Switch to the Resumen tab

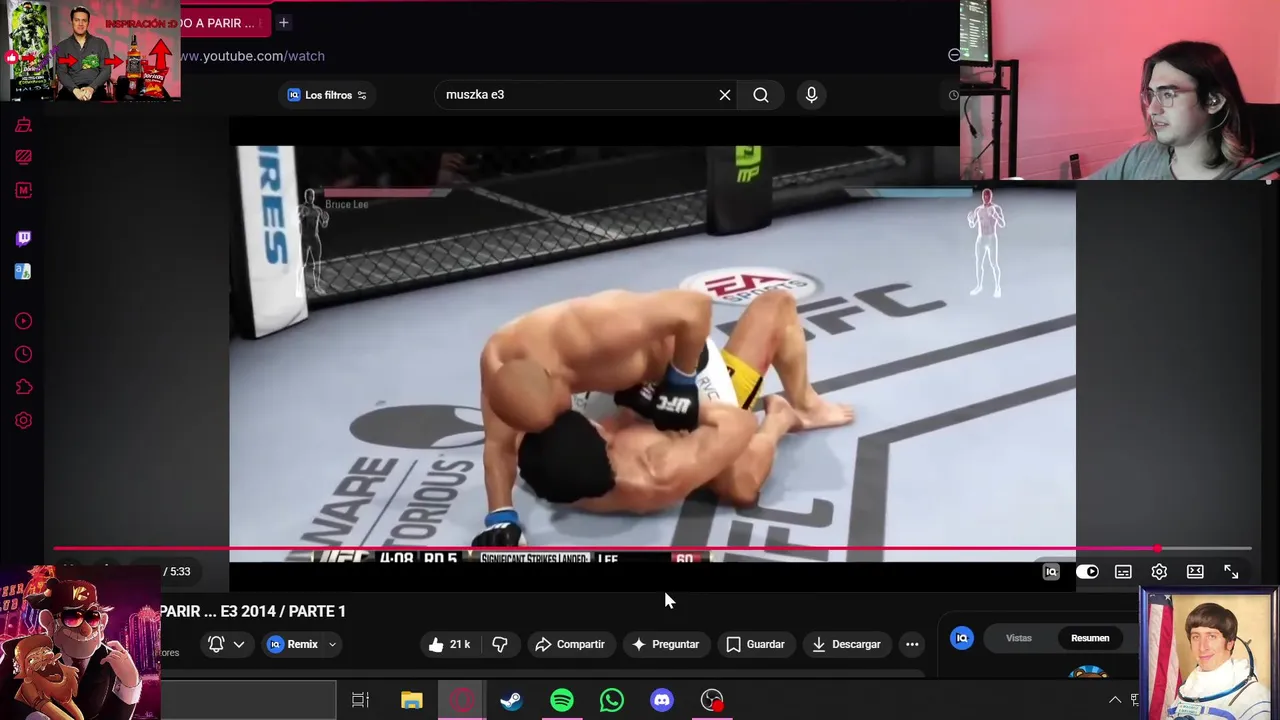[1090, 638]
